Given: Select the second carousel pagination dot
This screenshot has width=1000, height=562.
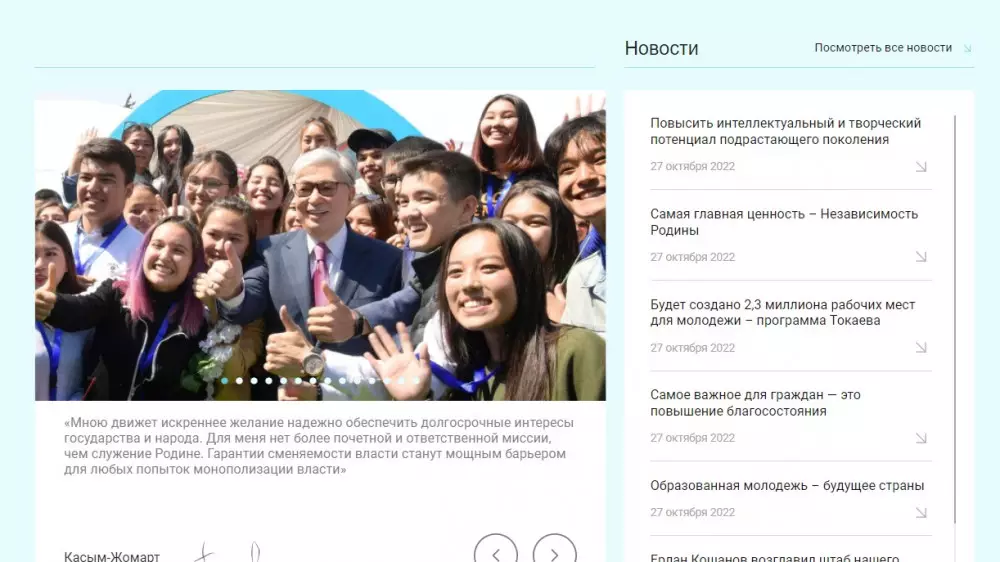Looking at the screenshot, I should pos(239,381).
